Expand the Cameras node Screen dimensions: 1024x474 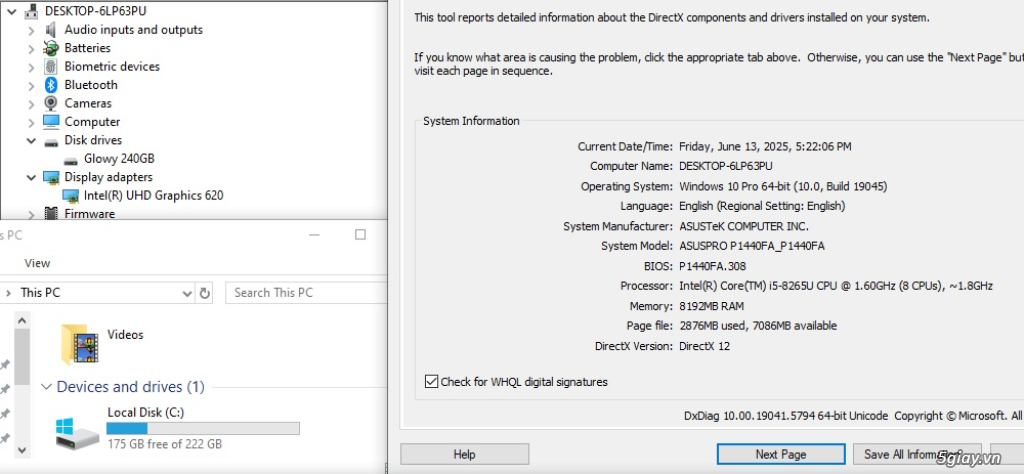pos(31,104)
